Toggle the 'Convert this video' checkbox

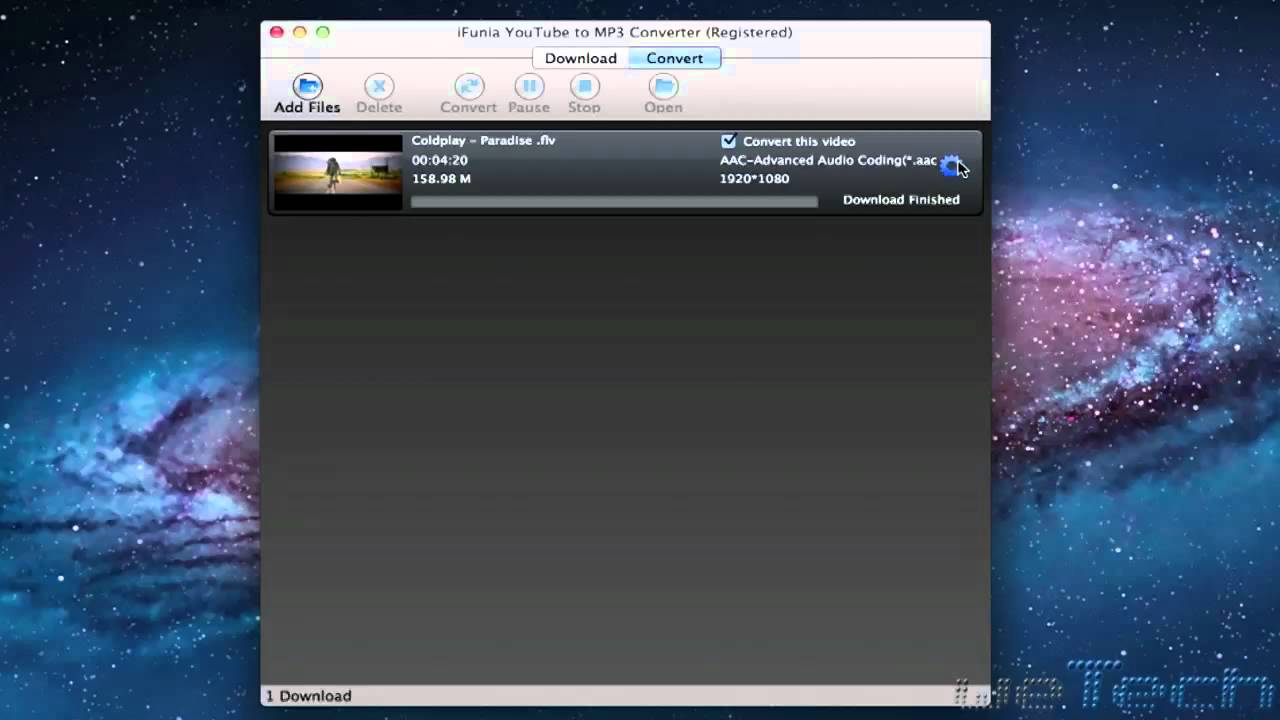(x=729, y=141)
